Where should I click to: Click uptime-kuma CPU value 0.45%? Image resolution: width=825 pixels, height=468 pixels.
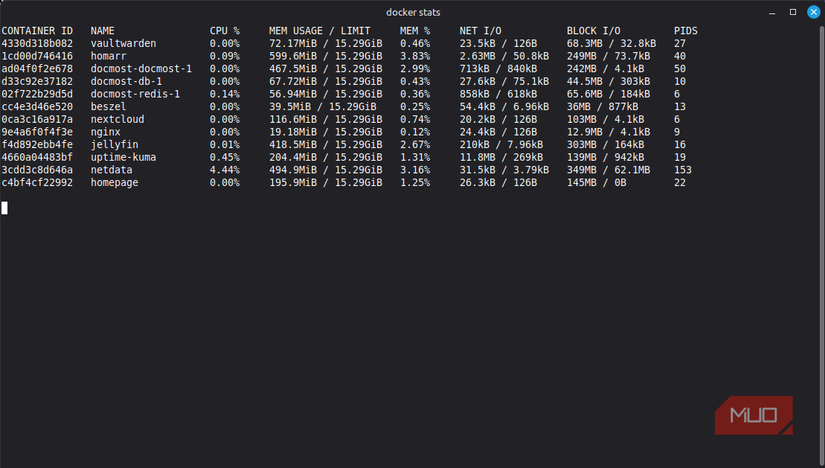click(x=225, y=157)
